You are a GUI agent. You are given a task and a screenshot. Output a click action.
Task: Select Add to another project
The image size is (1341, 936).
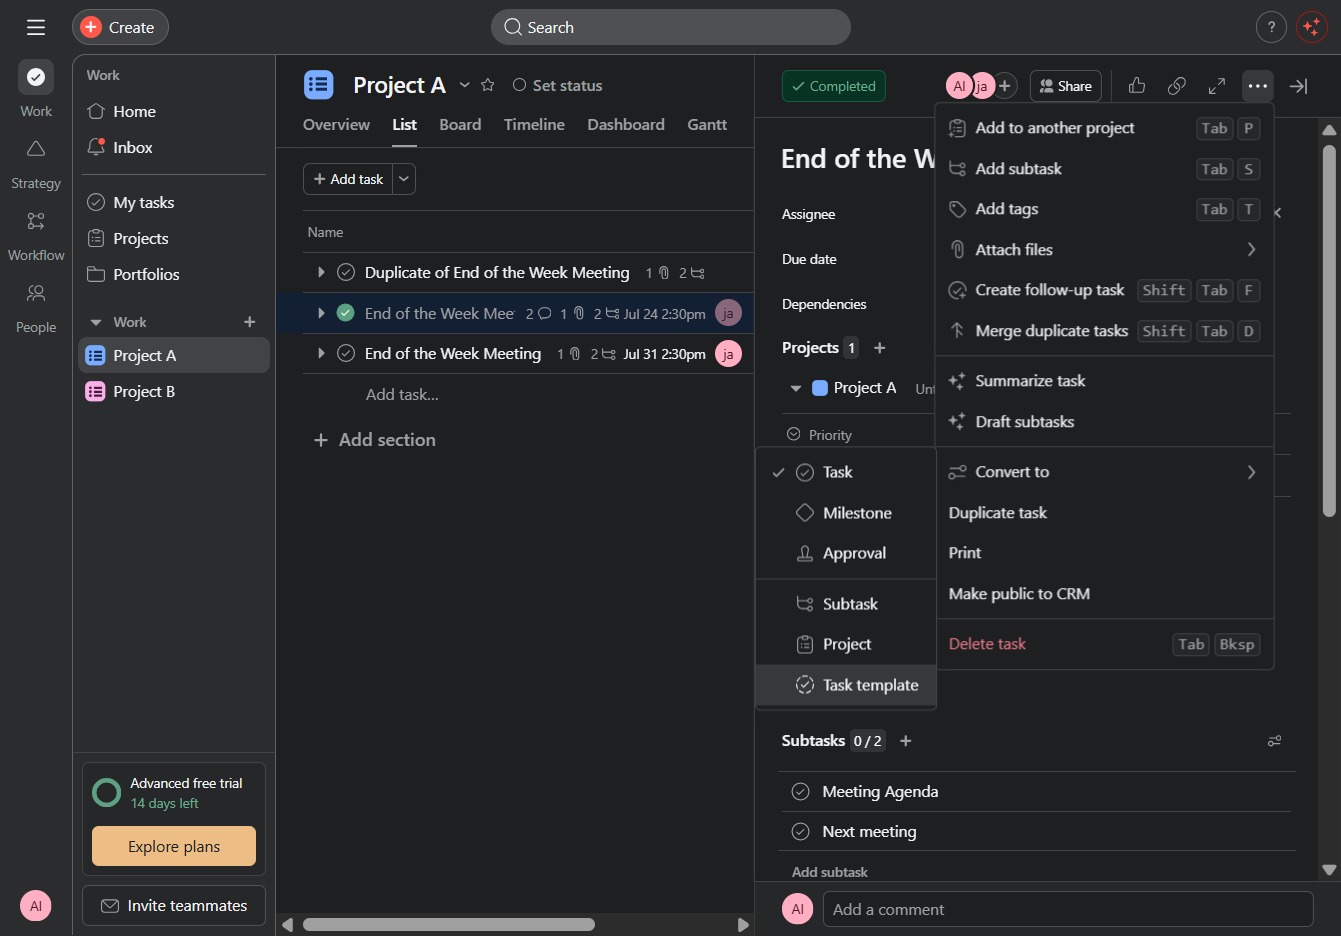tap(1104, 128)
